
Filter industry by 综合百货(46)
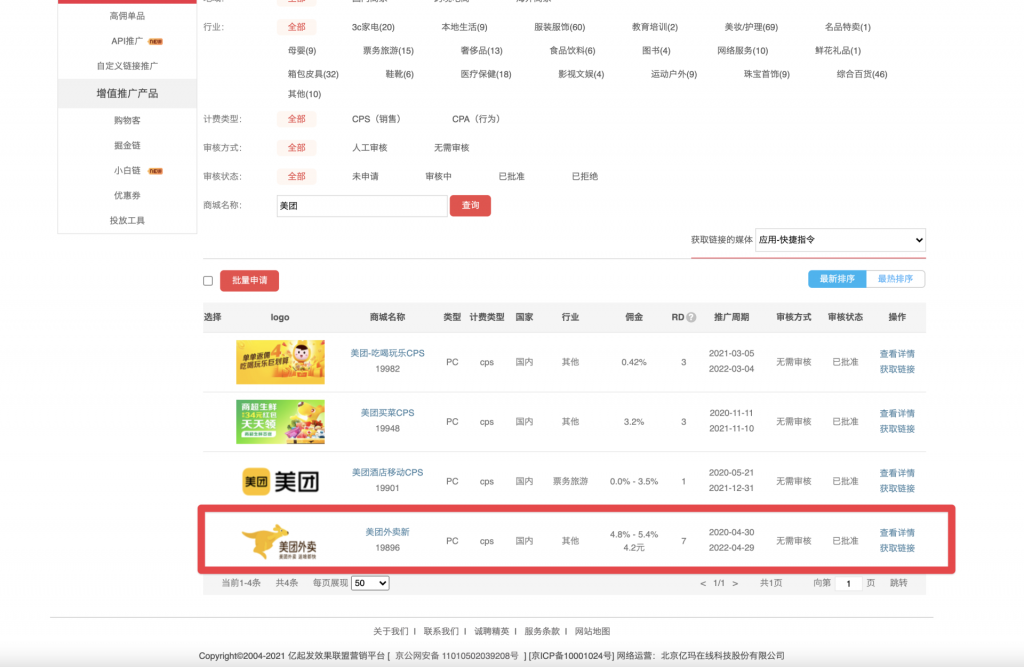pyautogui.click(x=862, y=74)
